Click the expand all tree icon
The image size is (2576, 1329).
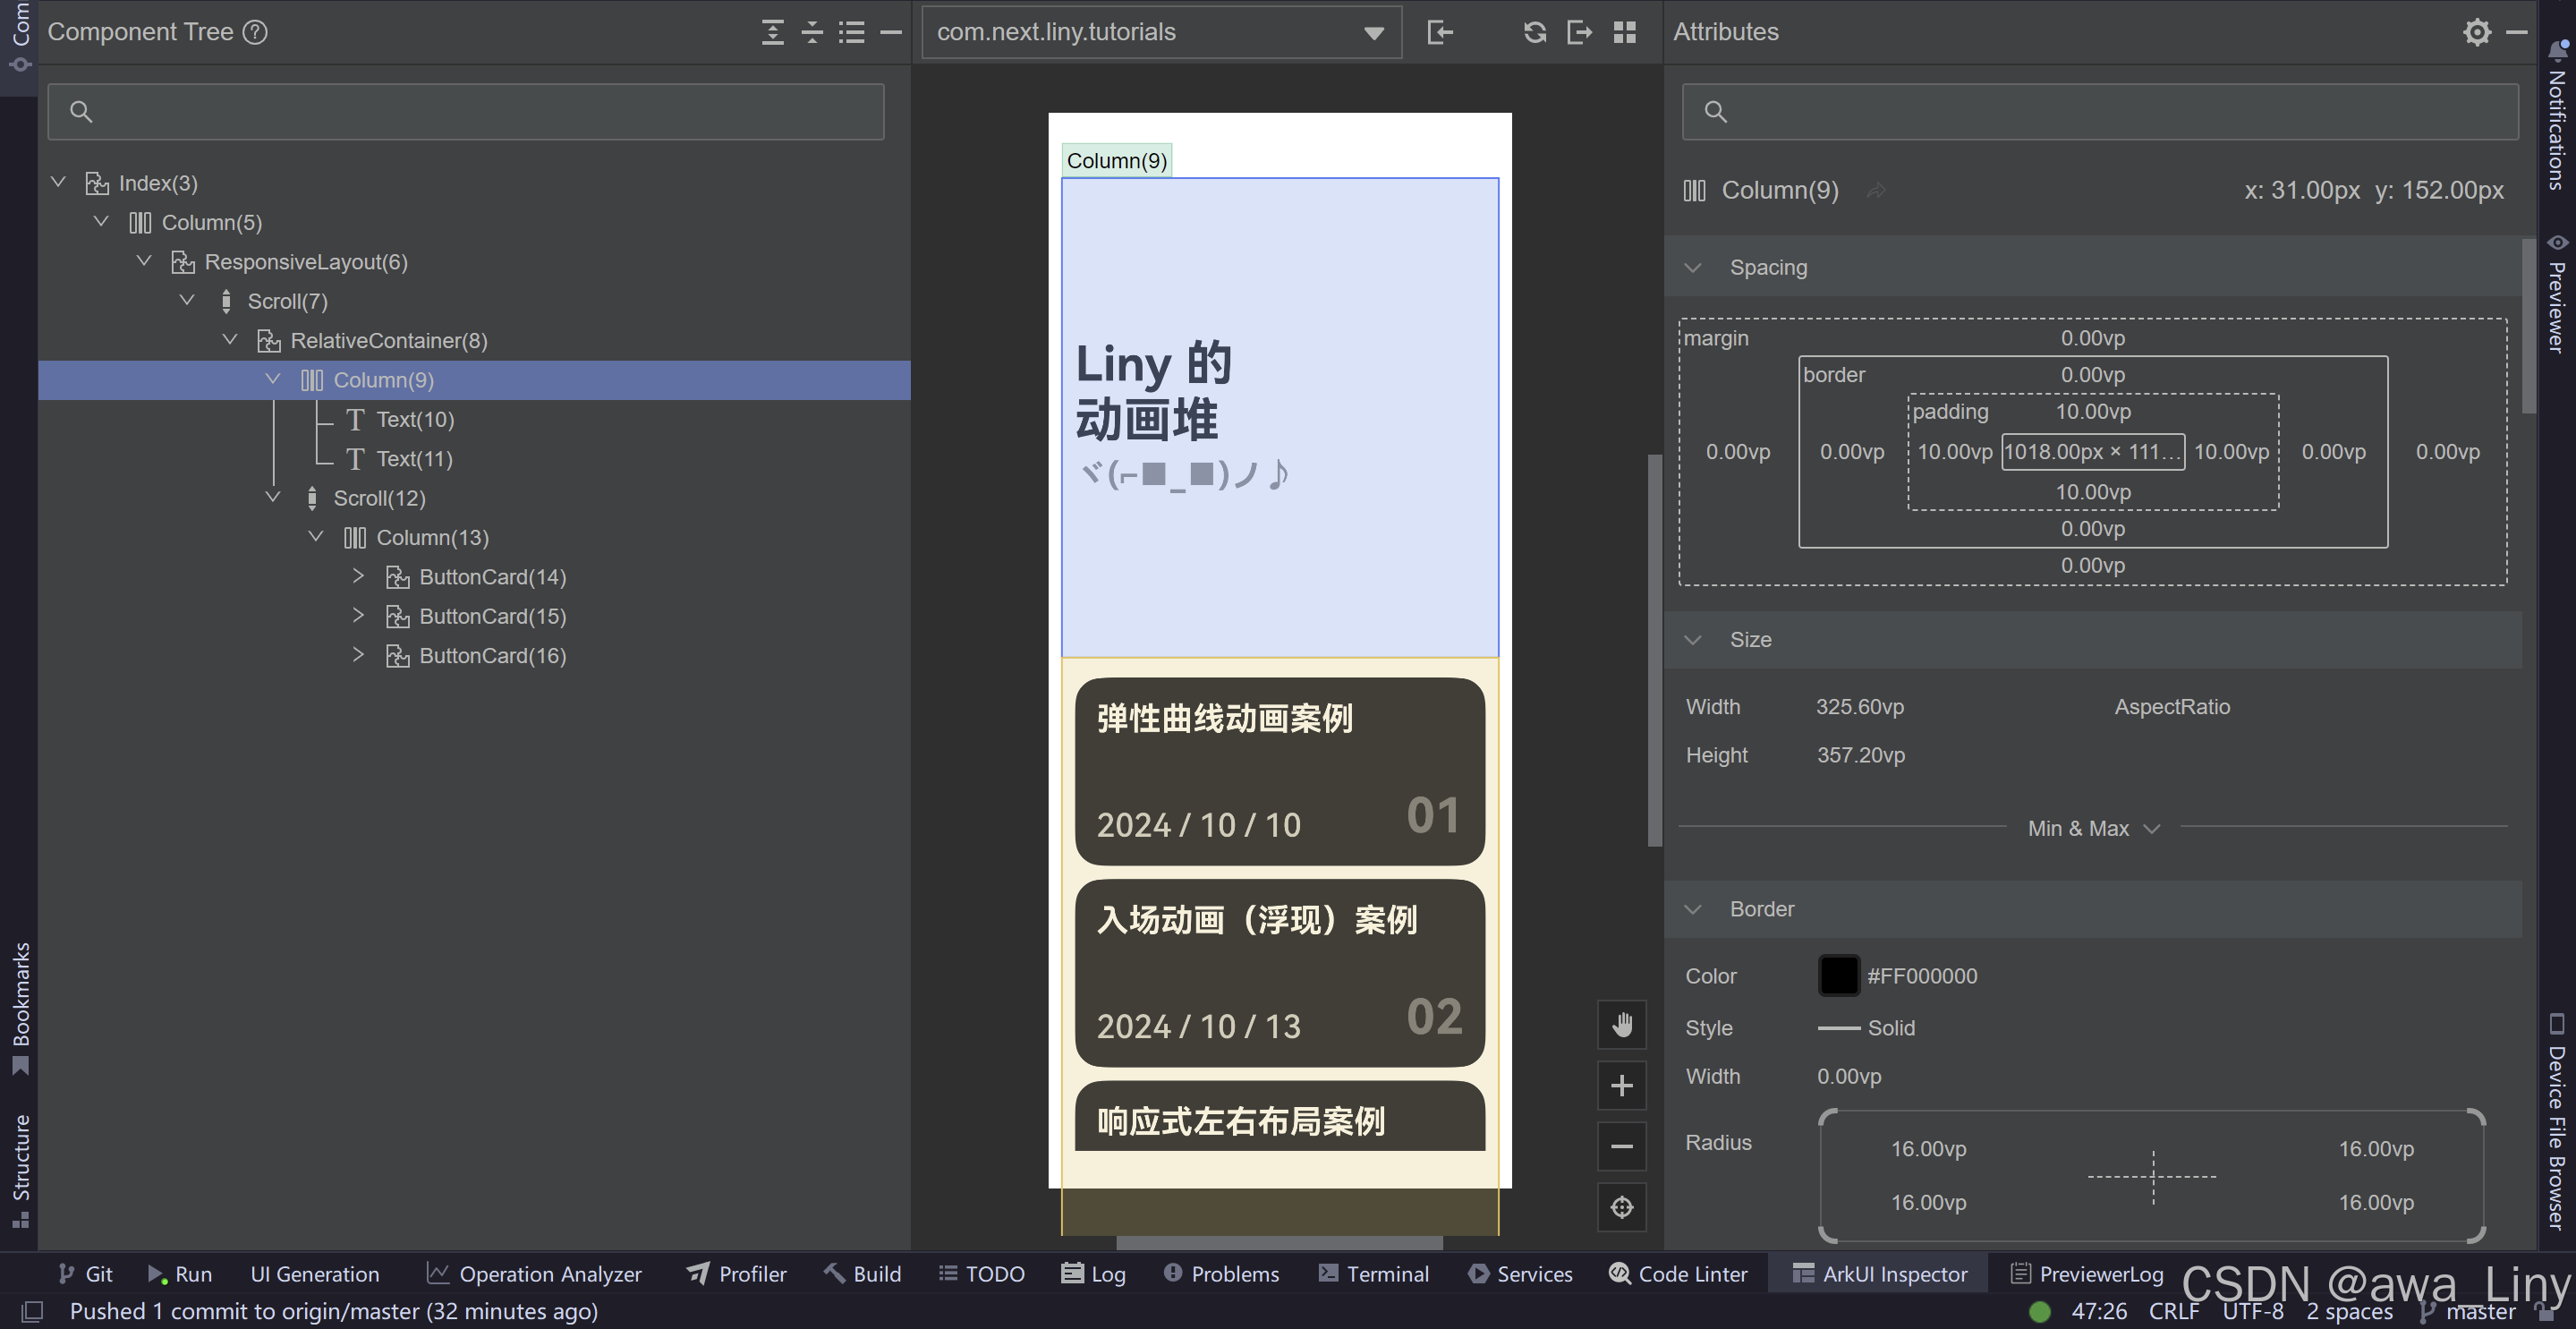coord(772,32)
